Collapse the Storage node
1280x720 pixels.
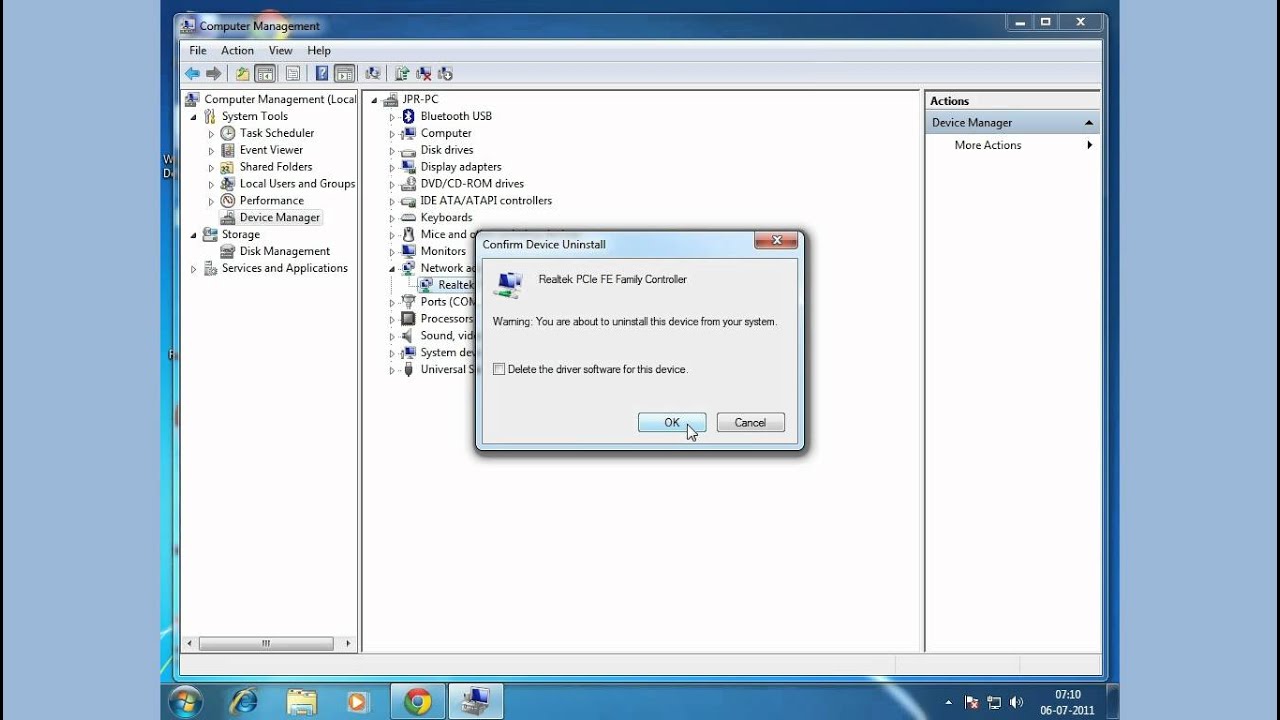pos(193,235)
